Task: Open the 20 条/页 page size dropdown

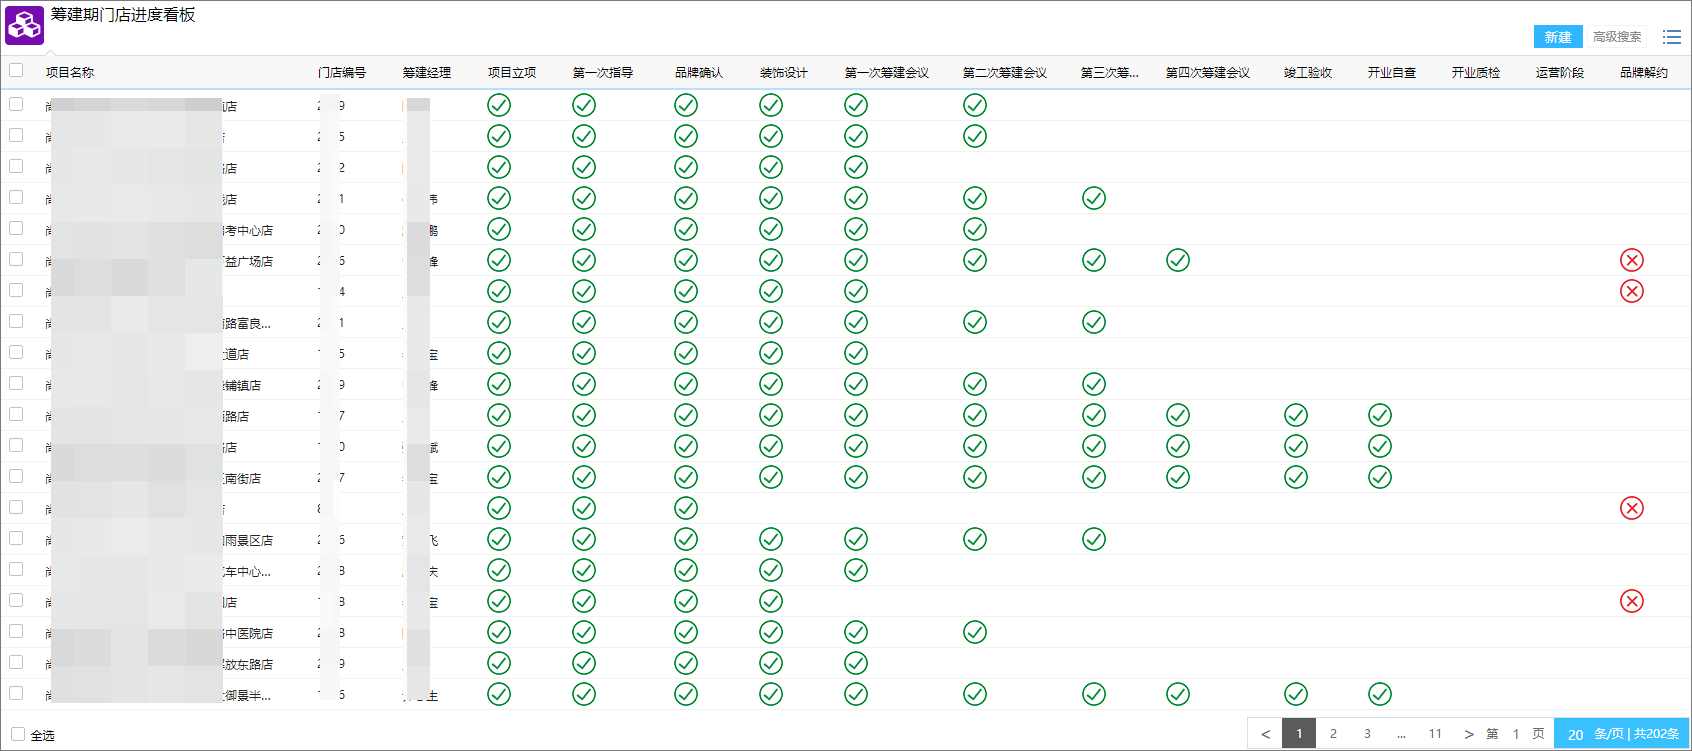Action: click(x=1622, y=734)
